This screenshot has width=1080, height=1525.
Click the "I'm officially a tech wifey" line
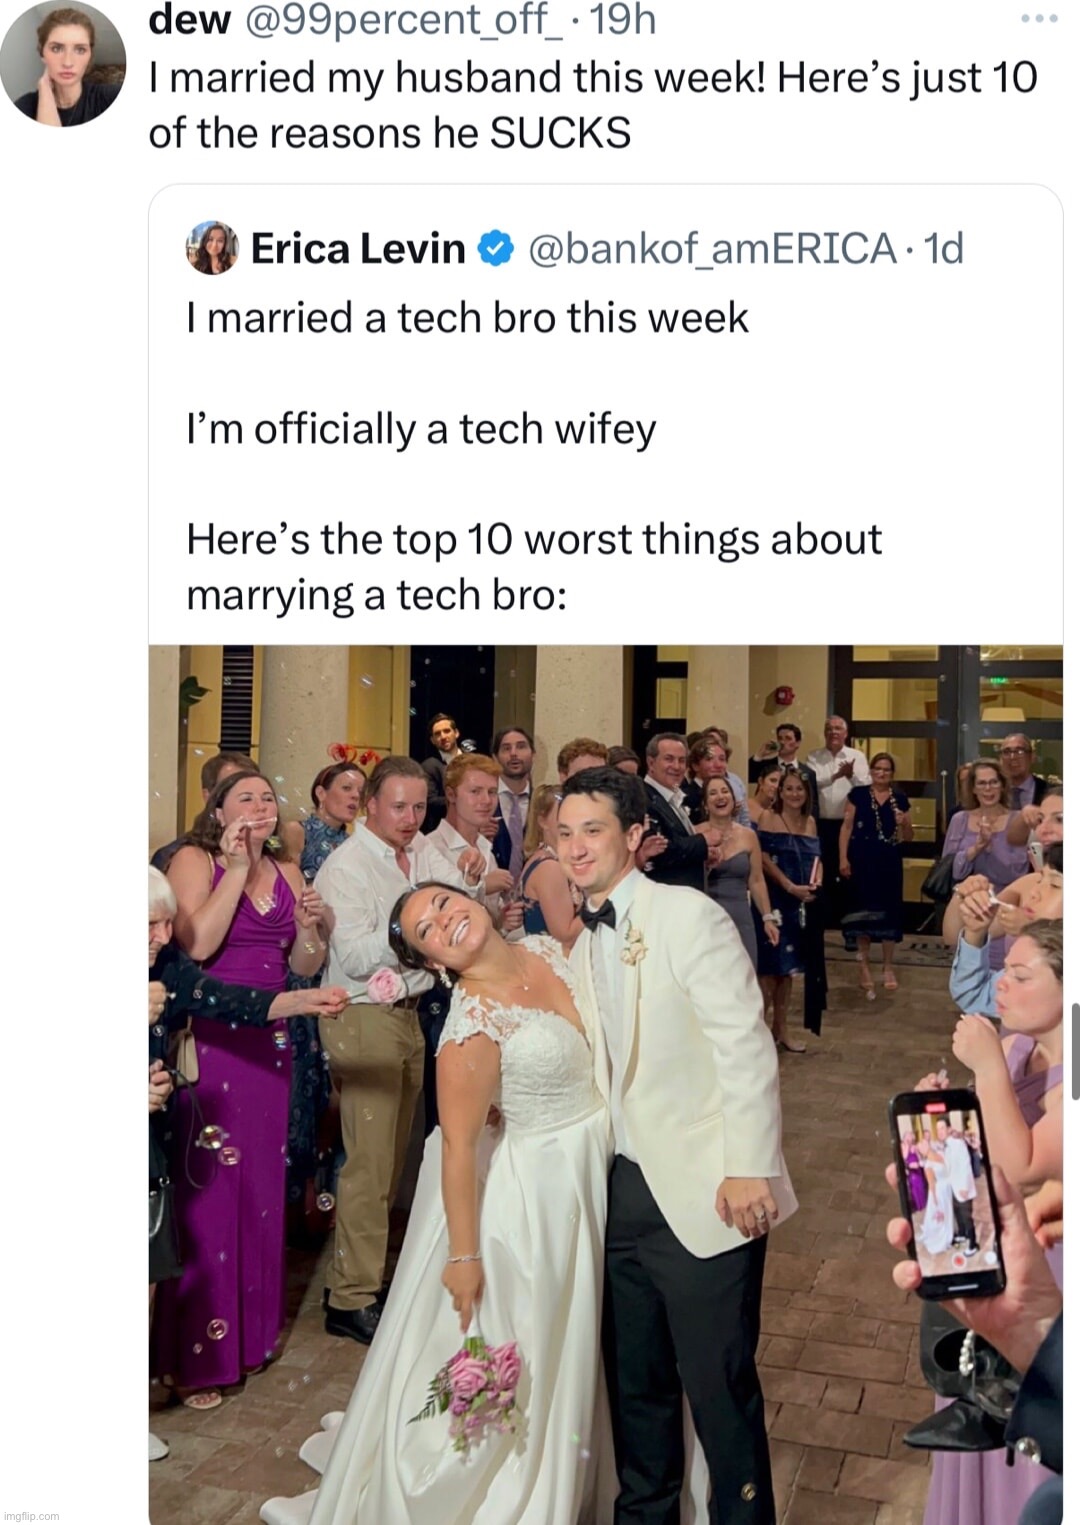421,429
